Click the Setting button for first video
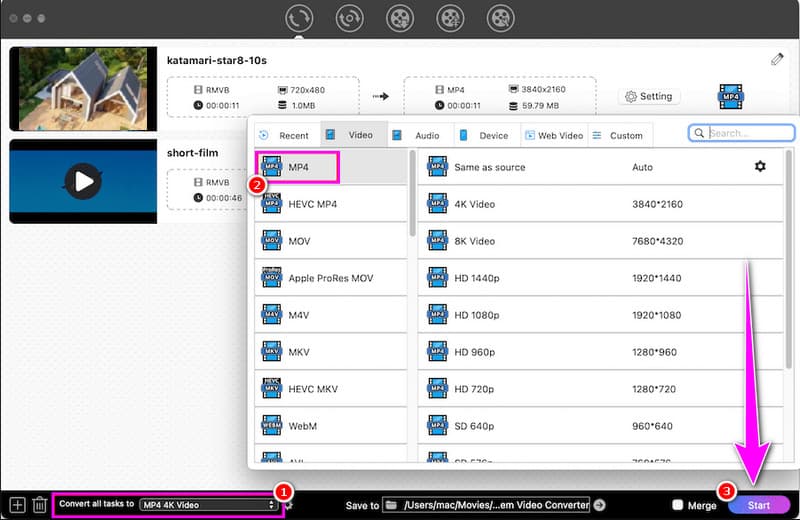800x520 pixels. pyautogui.click(x=648, y=97)
